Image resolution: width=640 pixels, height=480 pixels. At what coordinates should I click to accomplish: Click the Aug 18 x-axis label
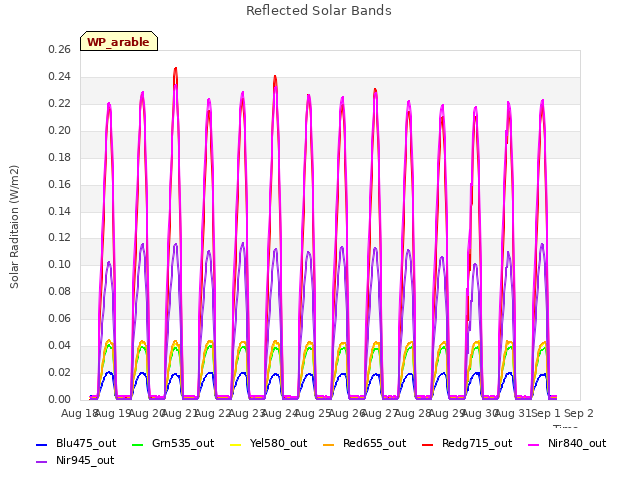[x=78, y=413]
